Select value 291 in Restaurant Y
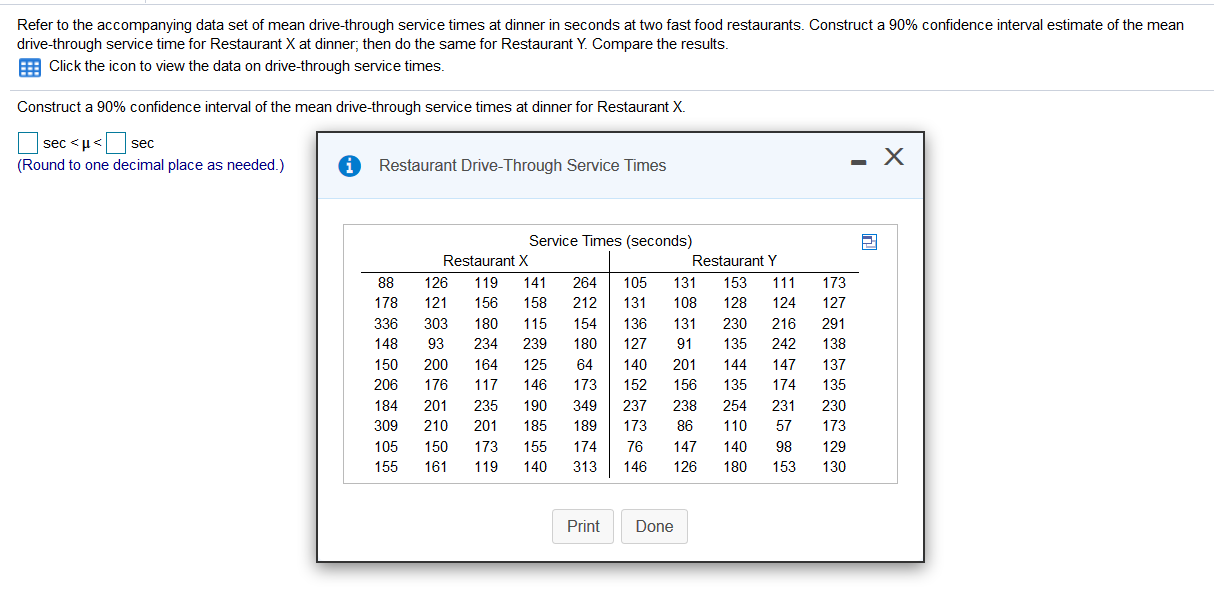 (x=834, y=324)
